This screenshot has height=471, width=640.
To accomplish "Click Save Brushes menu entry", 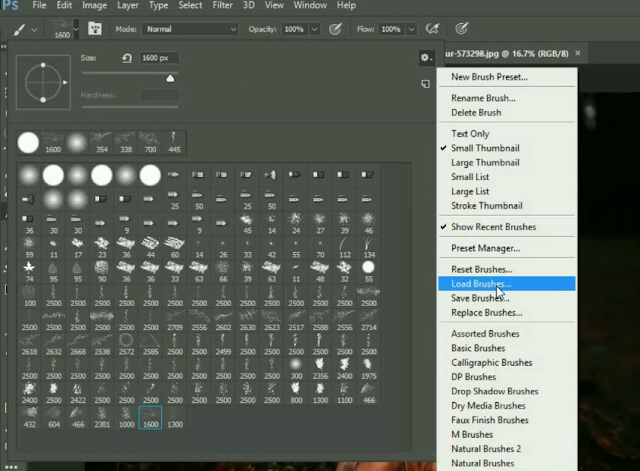I will [480, 298].
